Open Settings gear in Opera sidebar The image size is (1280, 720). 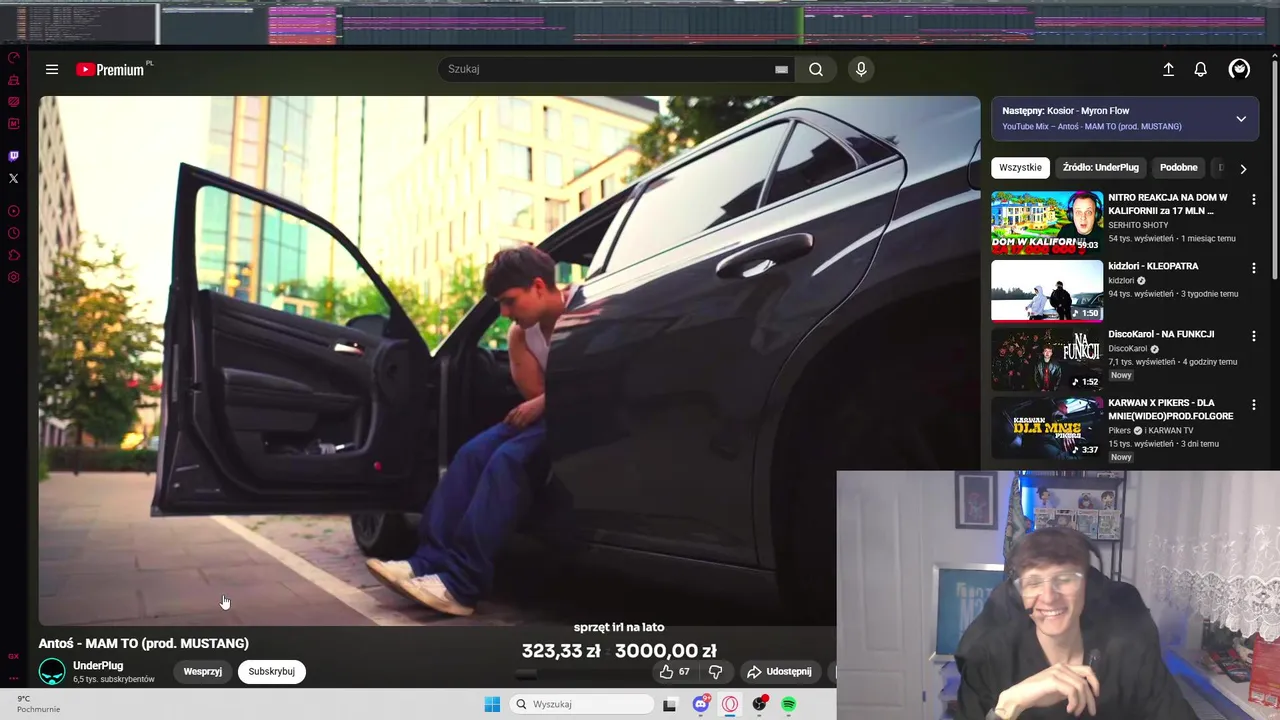click(x=14, y=277)
